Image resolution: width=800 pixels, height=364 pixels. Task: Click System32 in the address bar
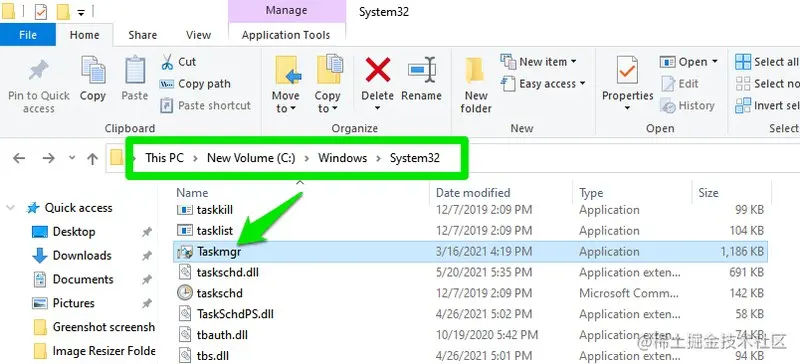coord(415,158)
